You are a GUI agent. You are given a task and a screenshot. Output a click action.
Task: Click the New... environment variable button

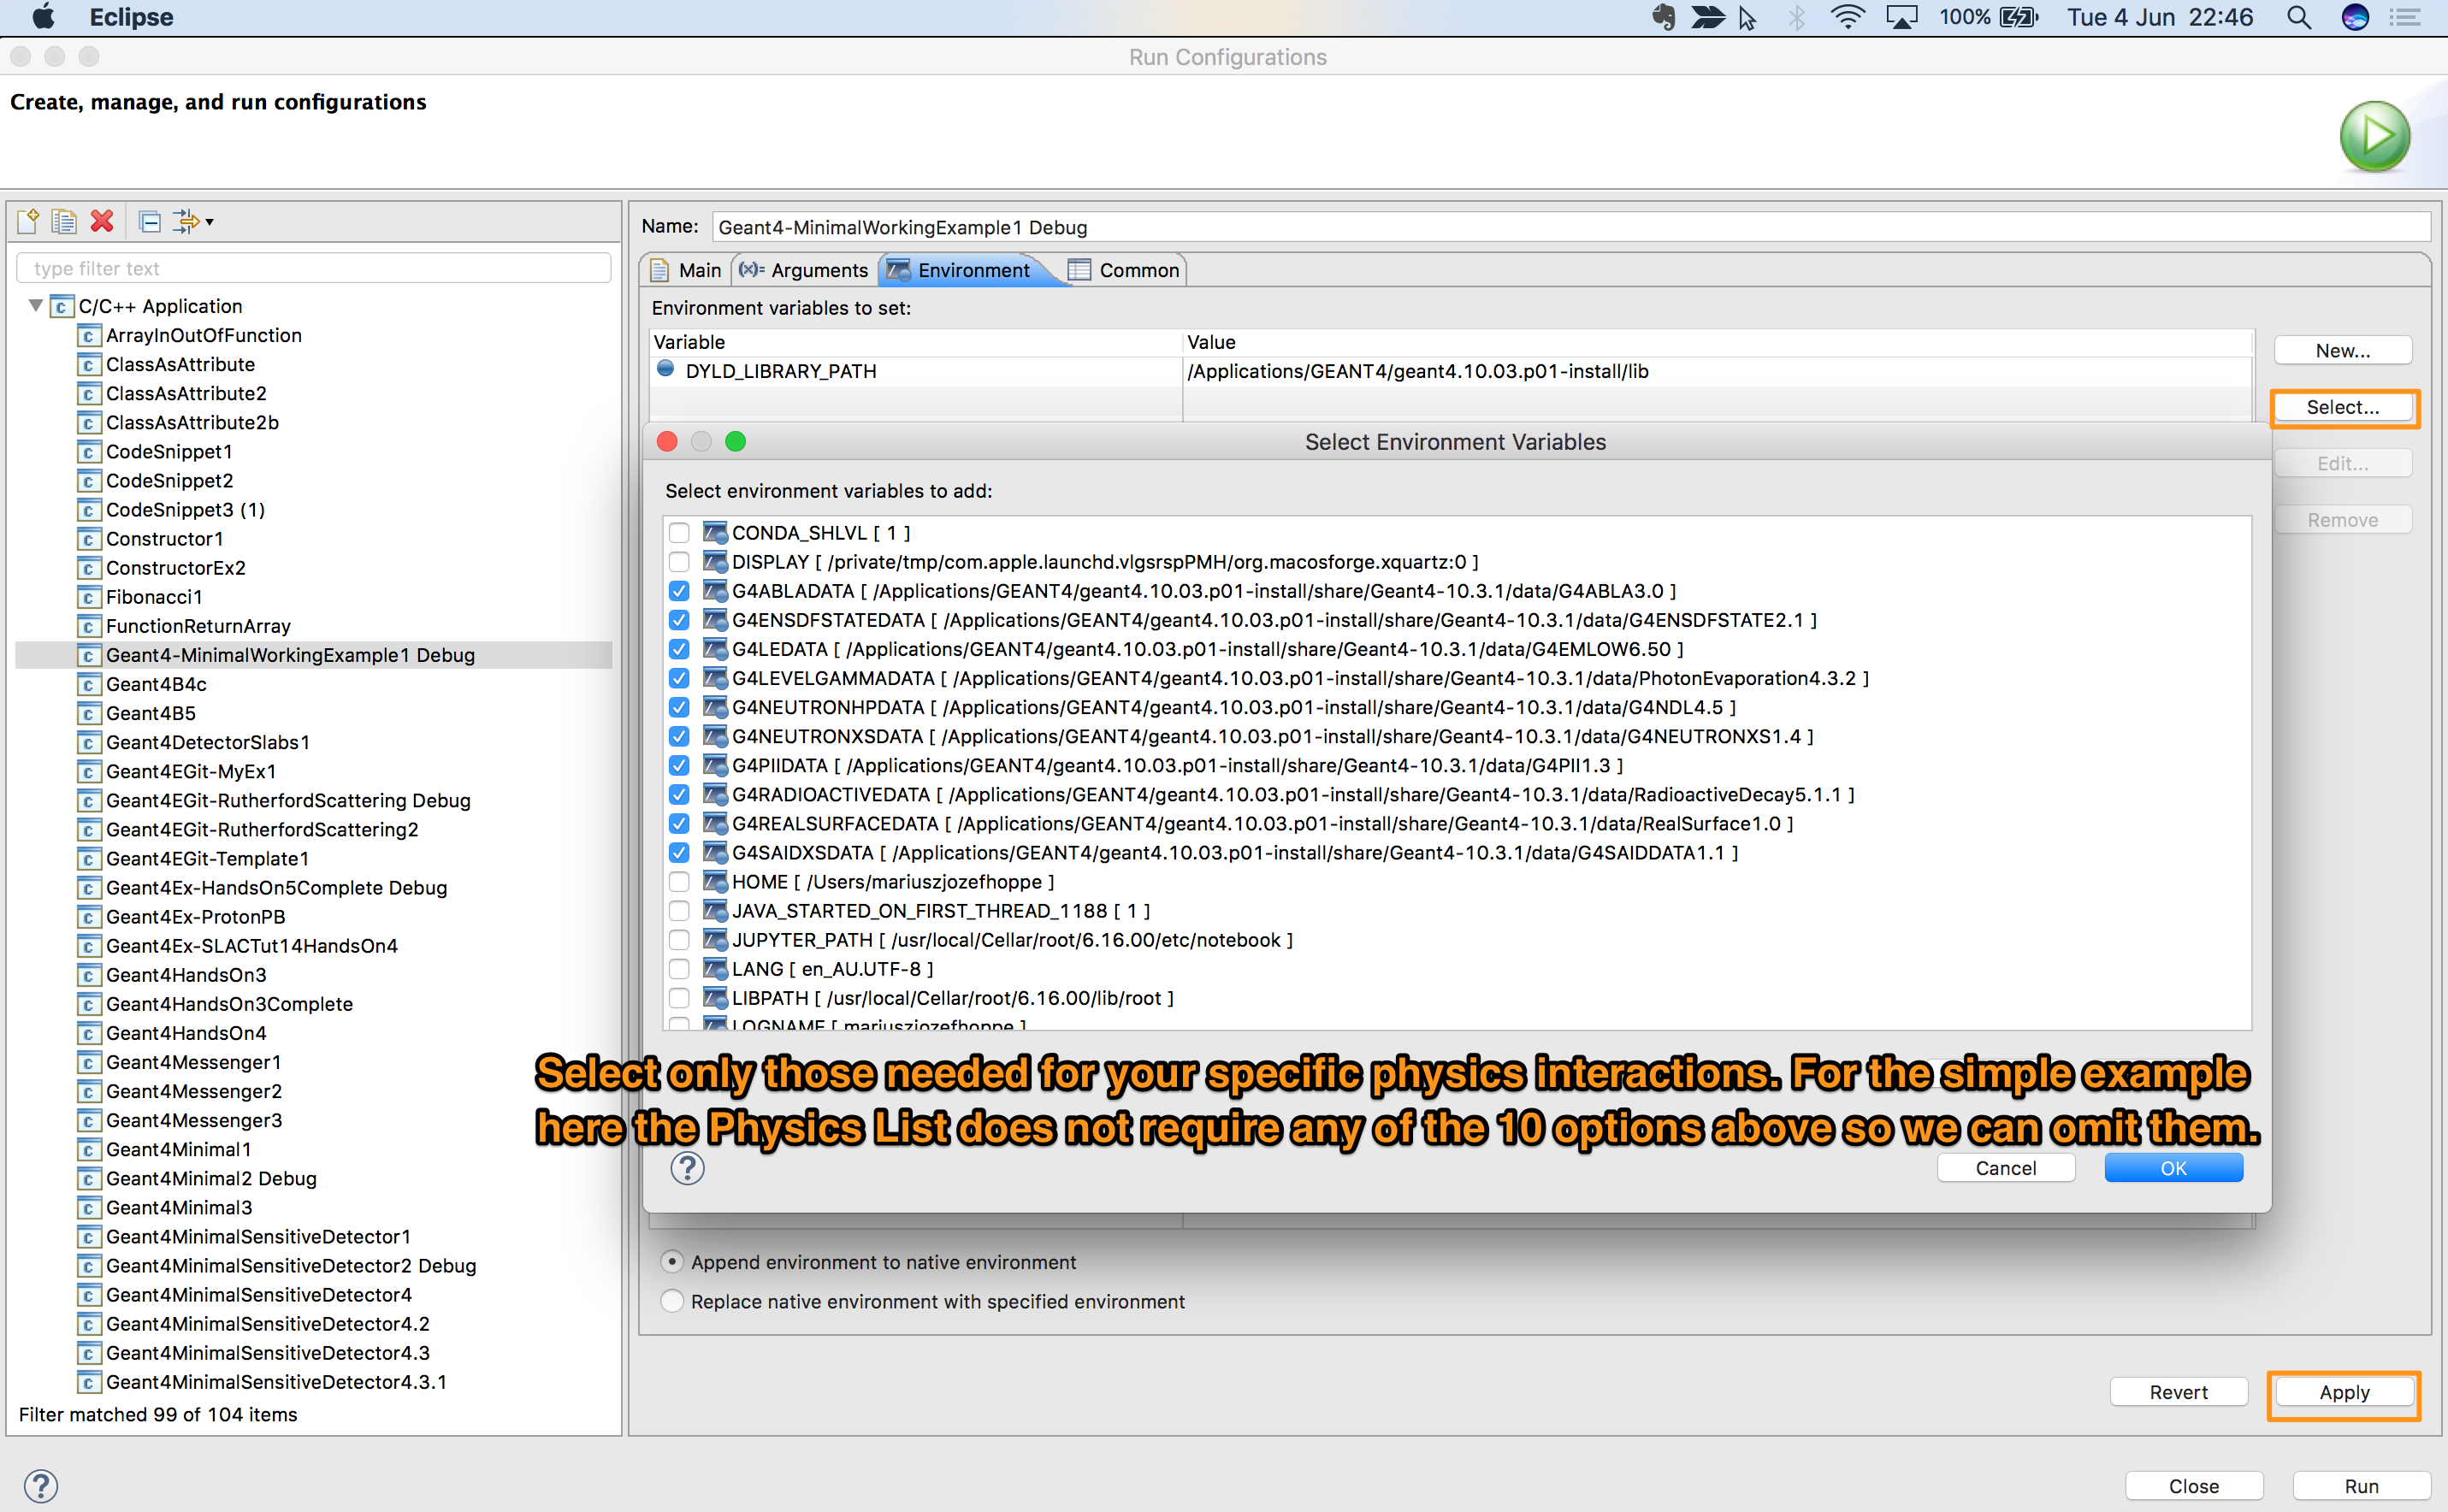2342,351
